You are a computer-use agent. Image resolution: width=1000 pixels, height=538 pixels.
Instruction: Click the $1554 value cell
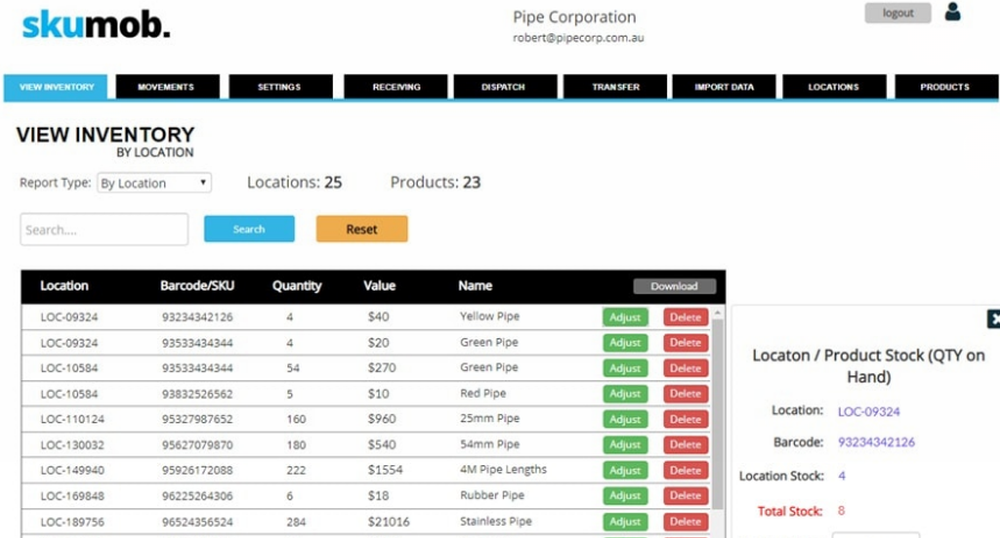coord(385,470)
